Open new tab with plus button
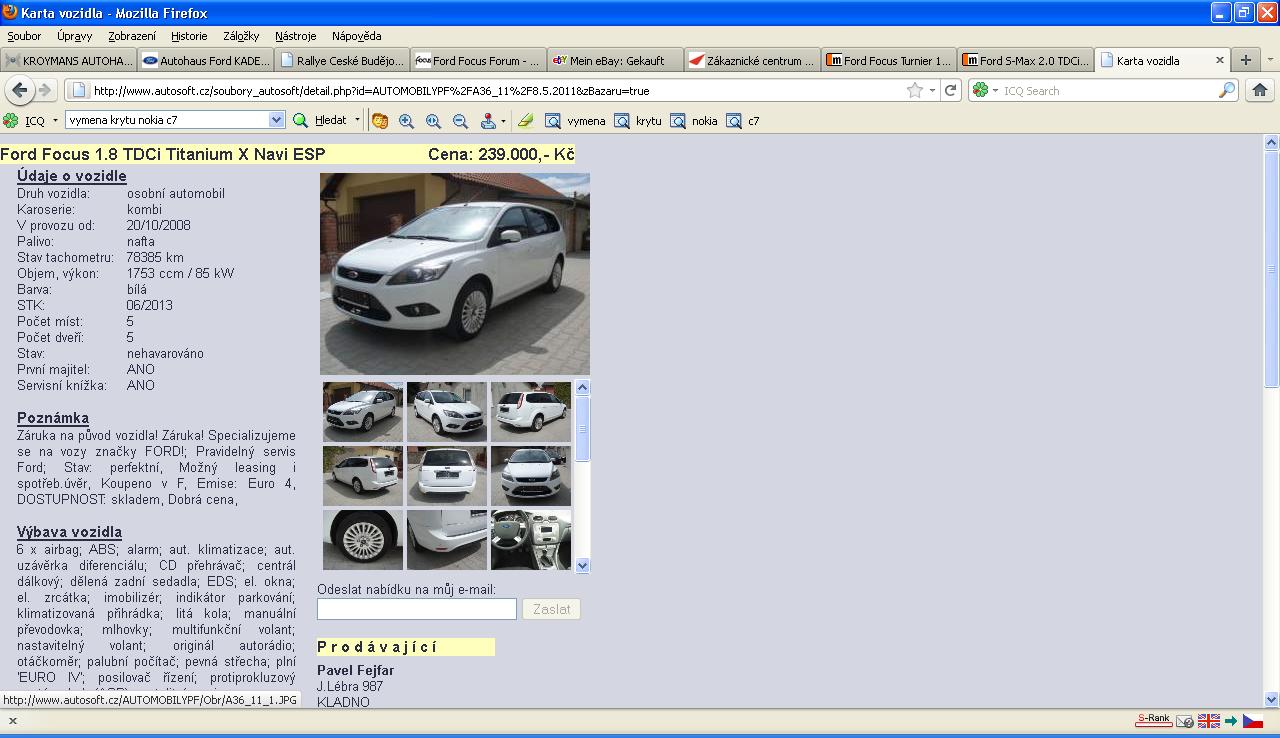This screenshot has height=738, width=1280. (x=1245, y=60)
